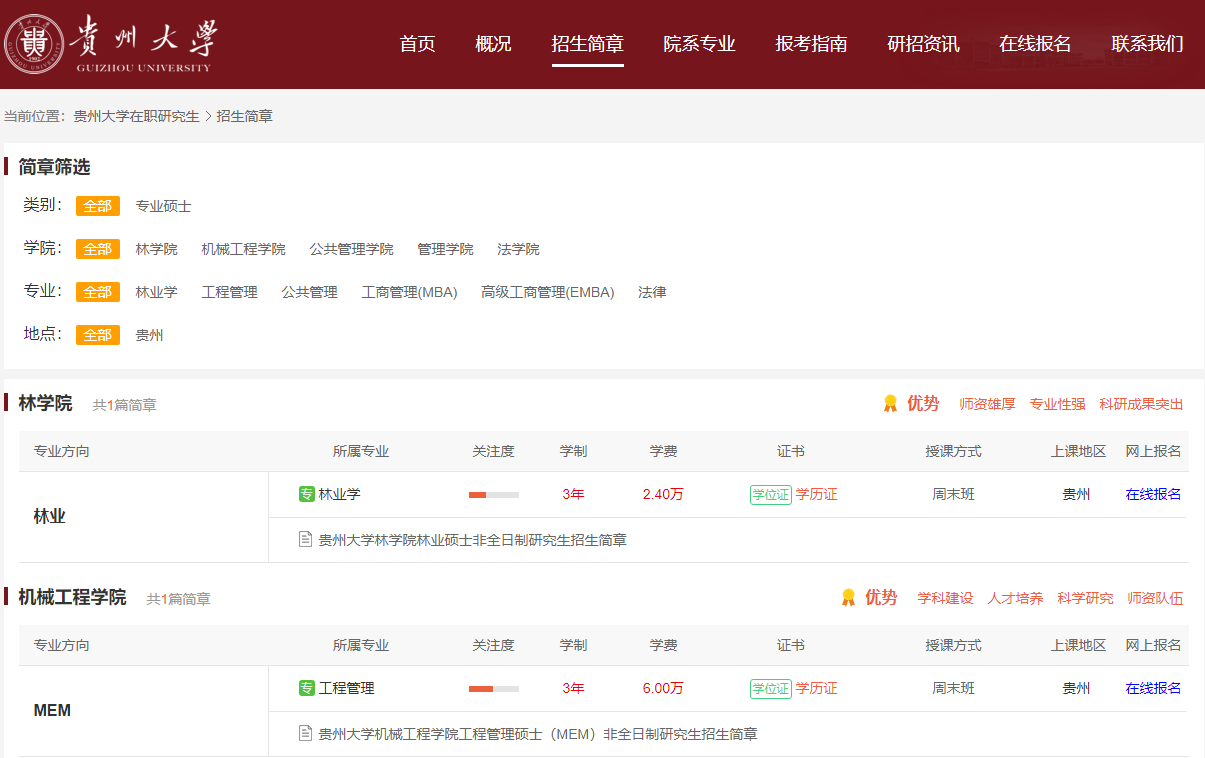Click the 人才培养 advantage tag
Screen dimensions: 1205x758
pyautogui.click(x=1015, y=598)
